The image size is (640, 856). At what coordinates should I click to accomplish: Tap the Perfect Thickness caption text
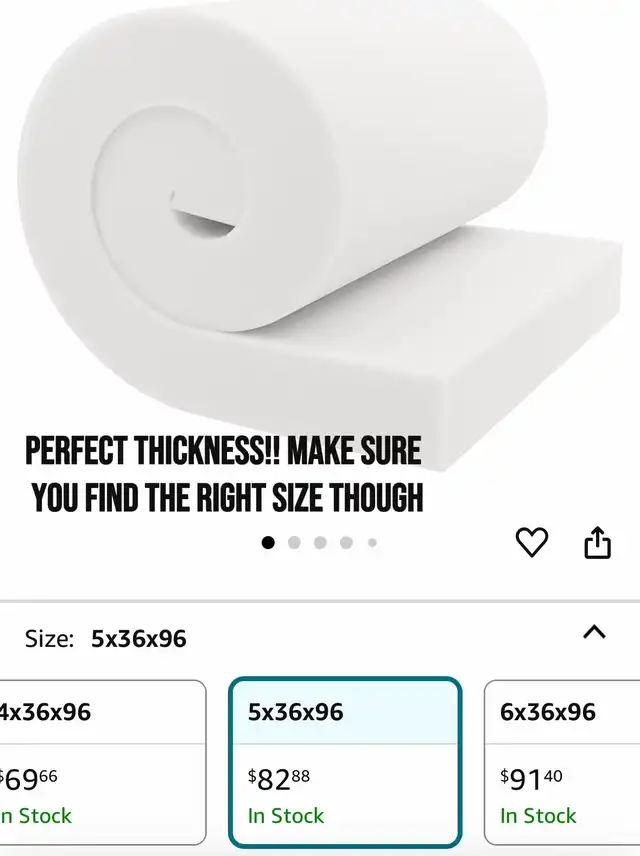pyautogui.click(x=224, y=474)
